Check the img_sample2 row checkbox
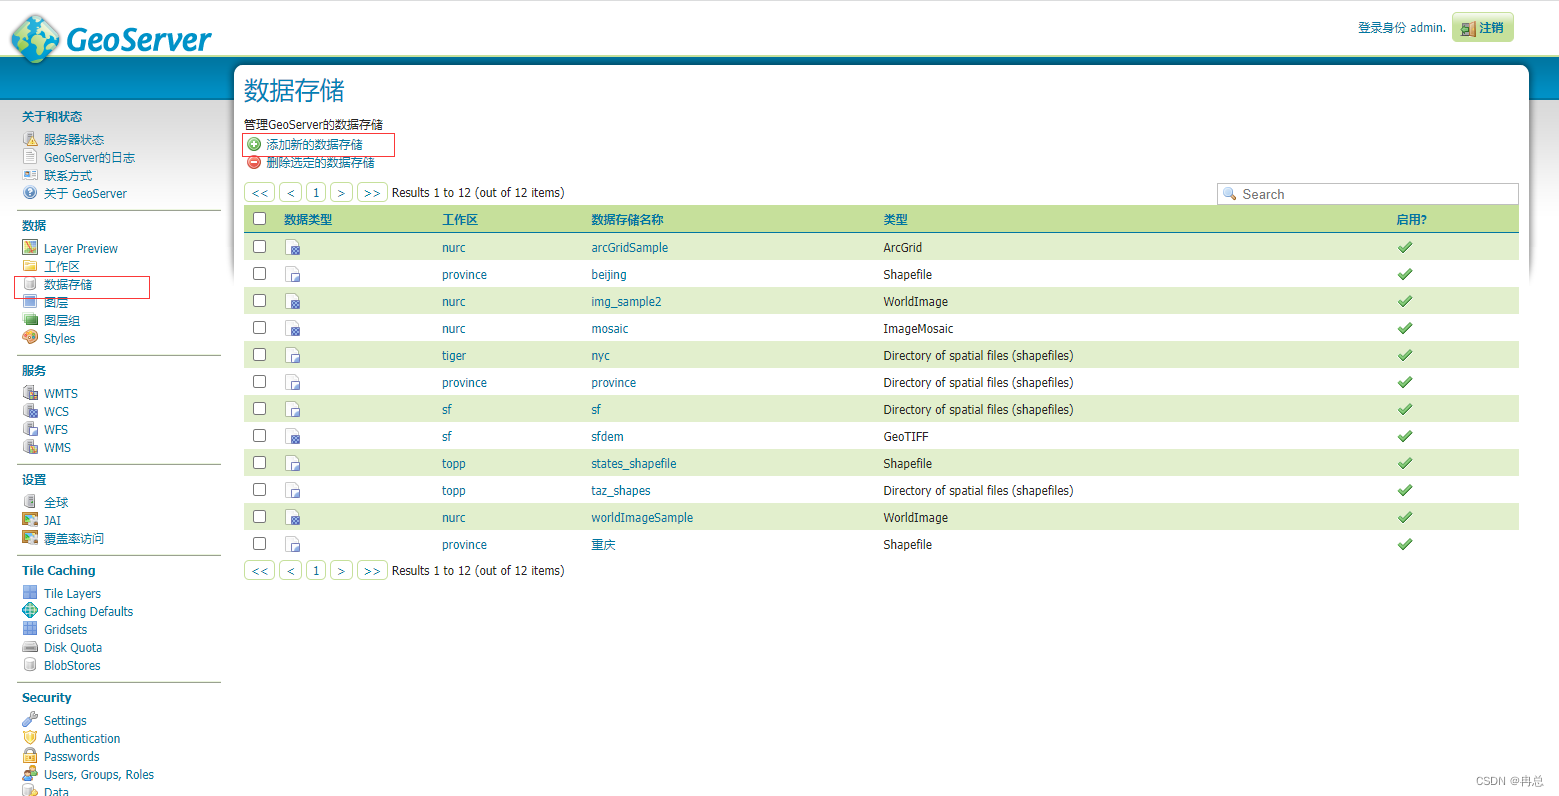Viewport: 1559px width, 796px height. click(x=260, y=300)
